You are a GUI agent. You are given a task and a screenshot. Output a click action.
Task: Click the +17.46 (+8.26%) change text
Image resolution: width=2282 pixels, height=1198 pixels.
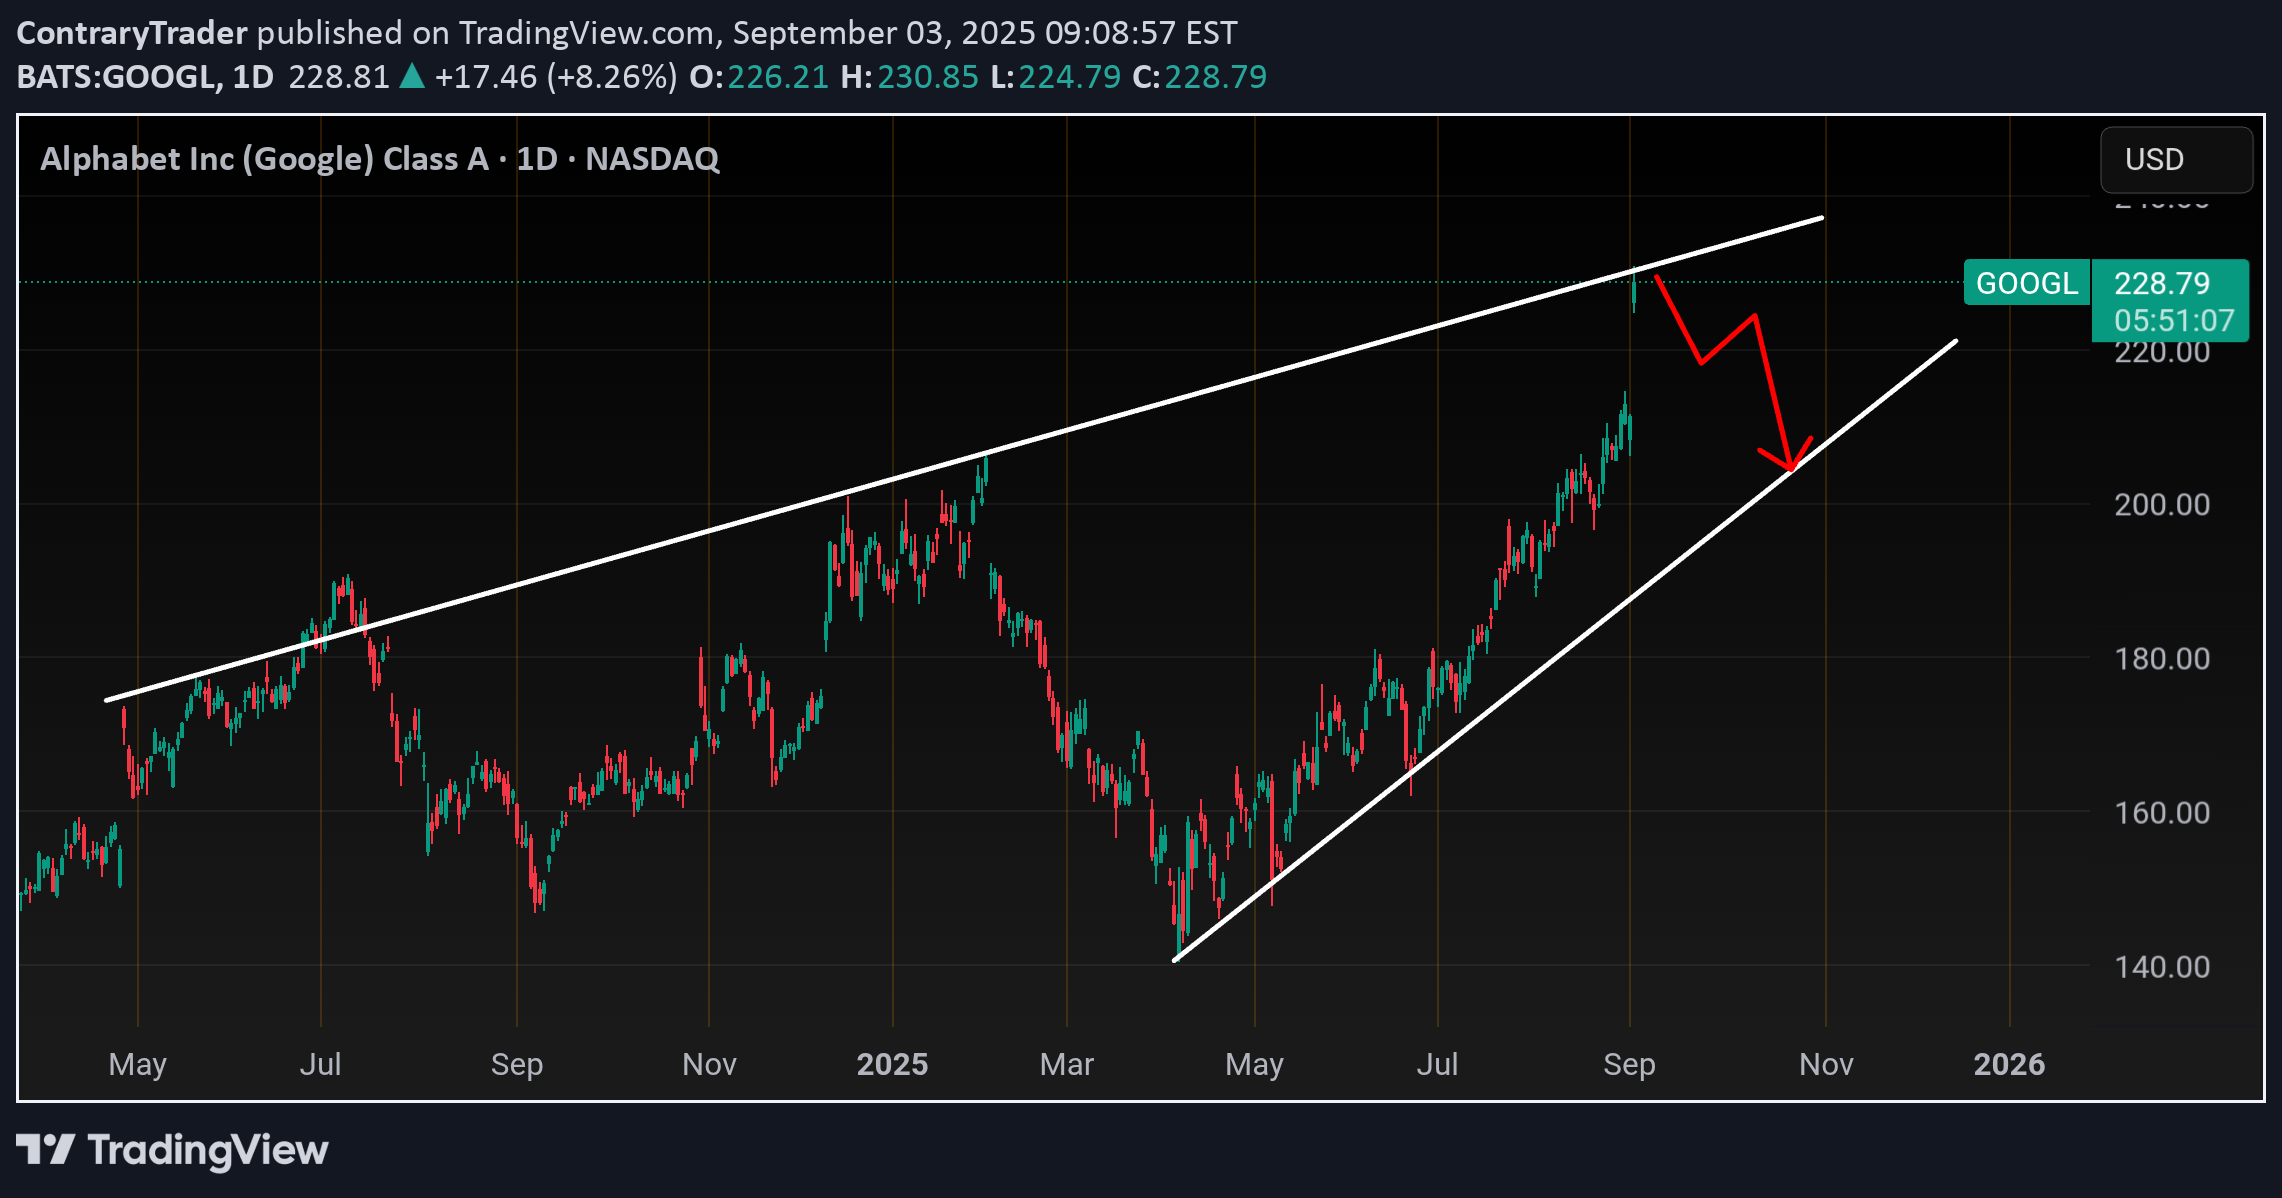(556, 77)
